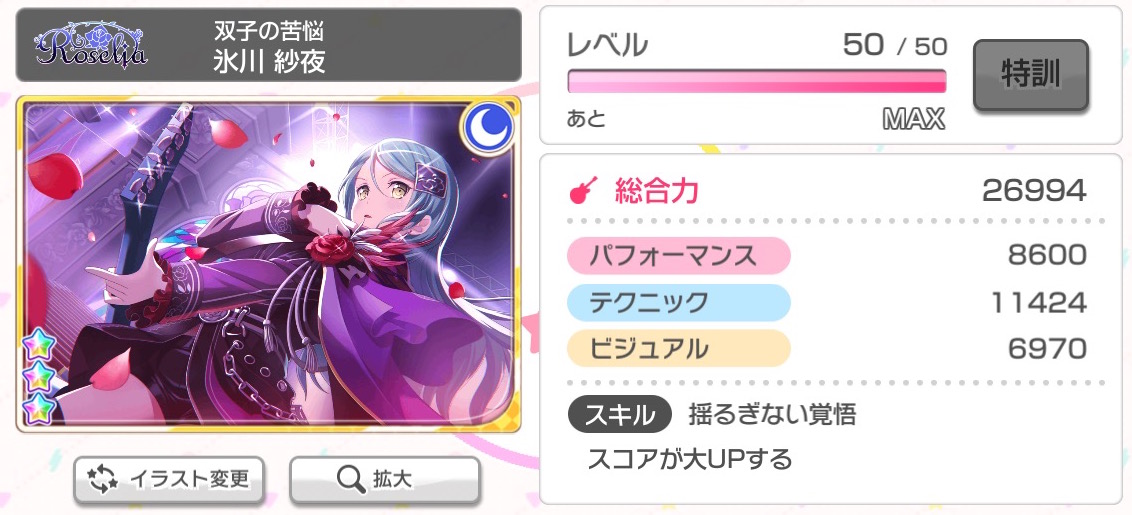The image size is (1132, 515).
Task: Click the magnifier icon on 拡大 button
Action: click(x=351, y=479)
